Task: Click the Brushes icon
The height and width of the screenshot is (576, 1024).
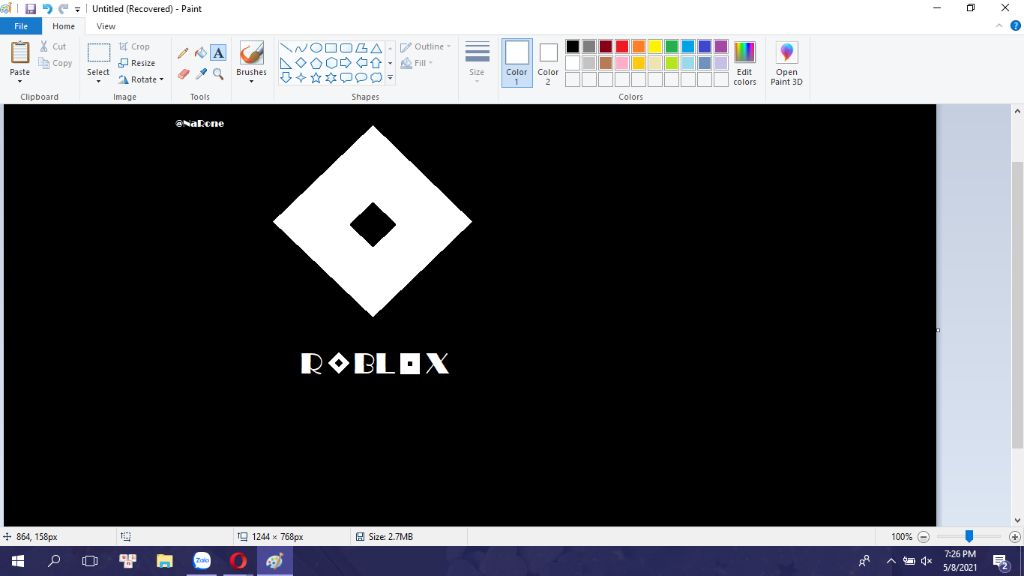Action: (x=251, y=54)
